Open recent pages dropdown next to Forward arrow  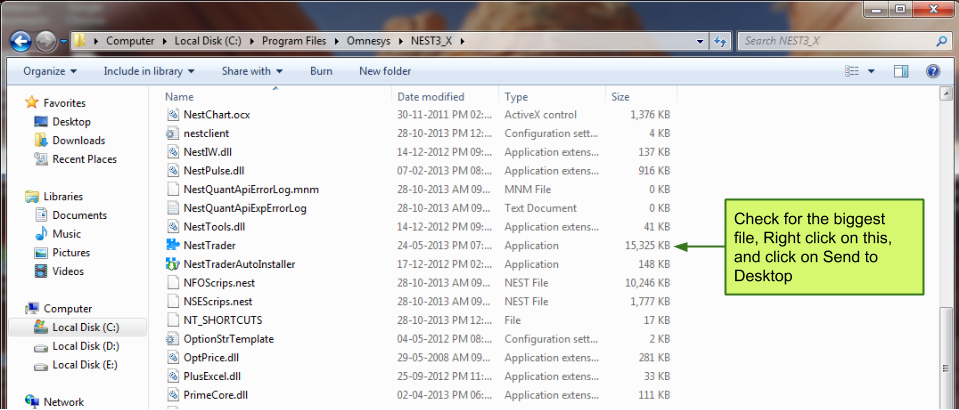[64, 42]
